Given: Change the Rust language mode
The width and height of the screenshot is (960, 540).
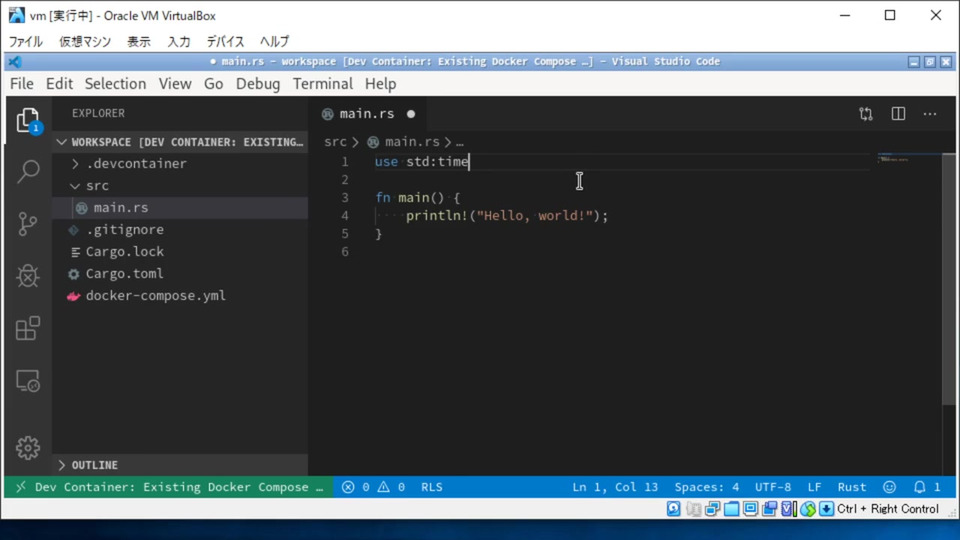Looking at the screenshot, I should coord(852,487).
